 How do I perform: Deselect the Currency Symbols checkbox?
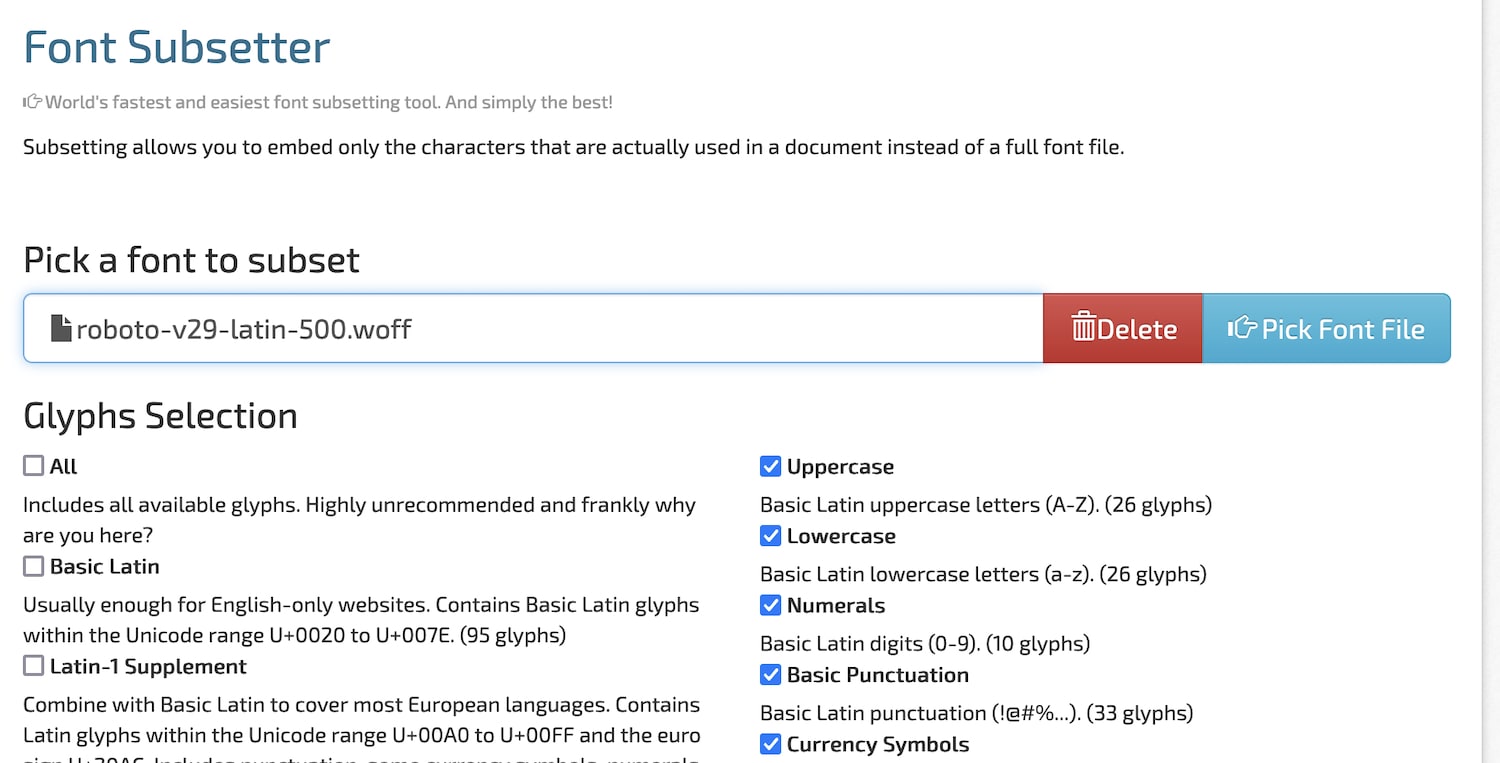click(770, 744)
